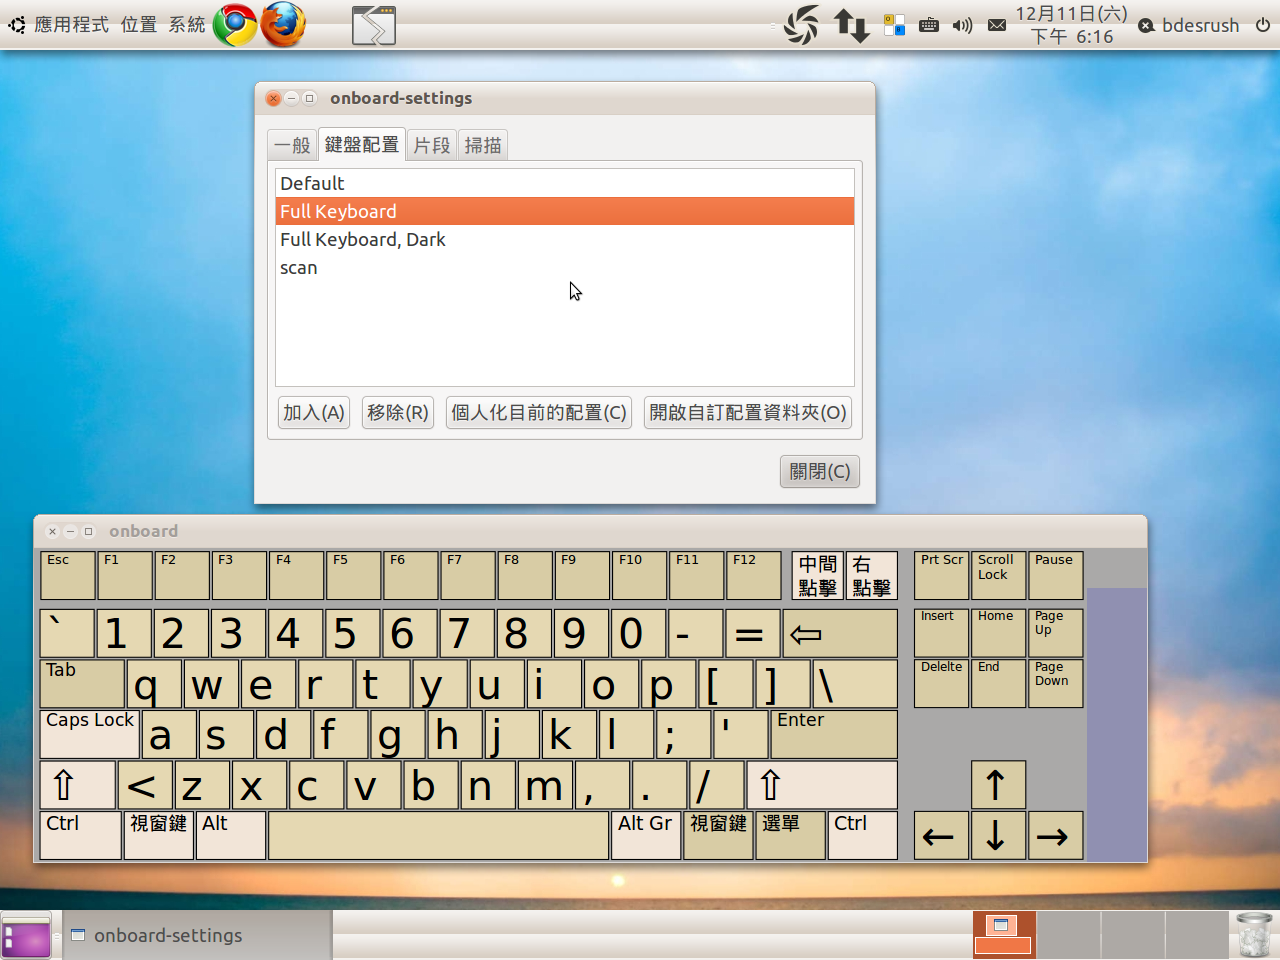Click the right Shift key on onboard
The height and width of the screenshot is (960, 1280).
[x=822, y=785]
